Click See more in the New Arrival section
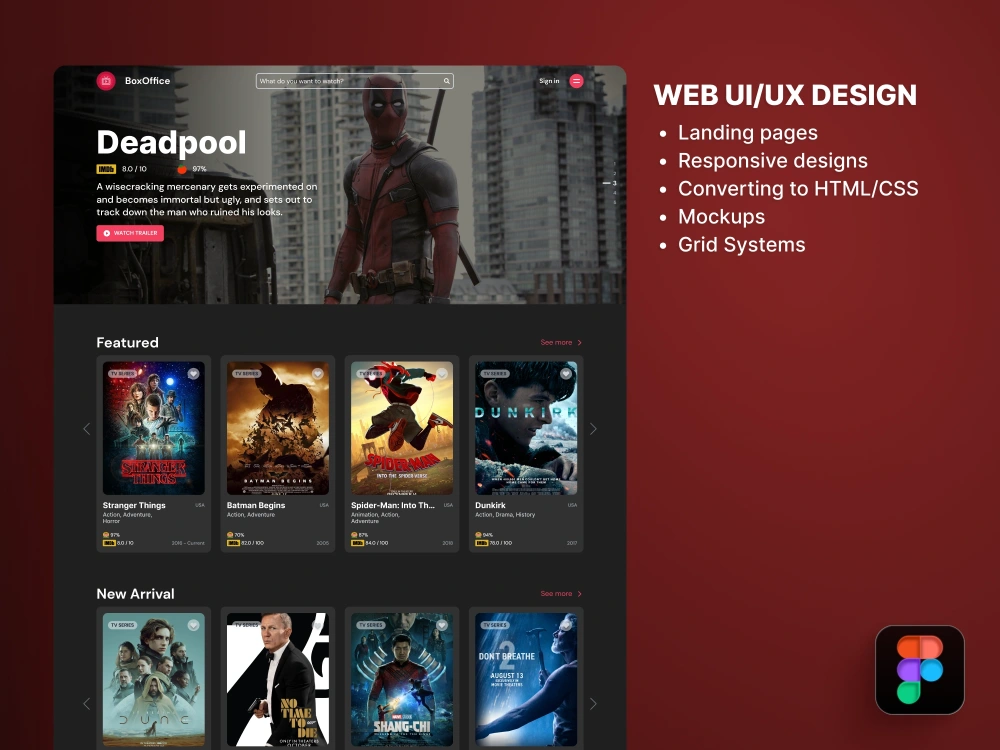The height and width of the screenshot is (750, 1000). click(561, 594)
